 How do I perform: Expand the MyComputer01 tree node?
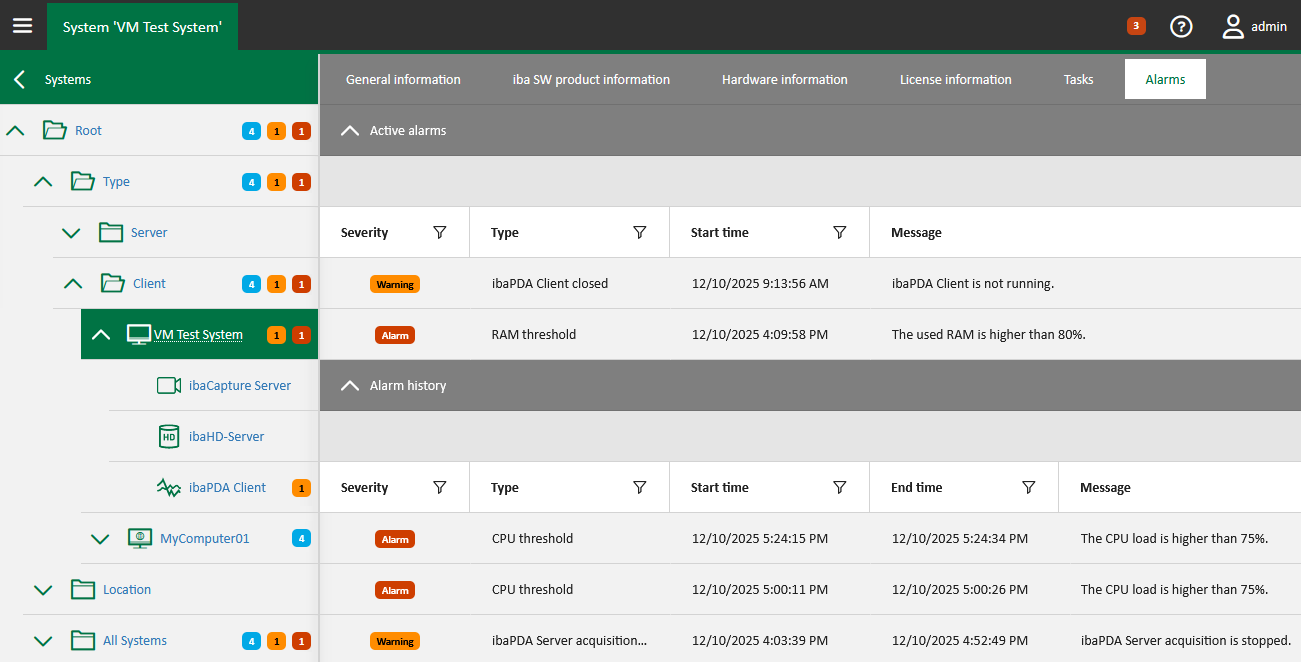[99, 539]
